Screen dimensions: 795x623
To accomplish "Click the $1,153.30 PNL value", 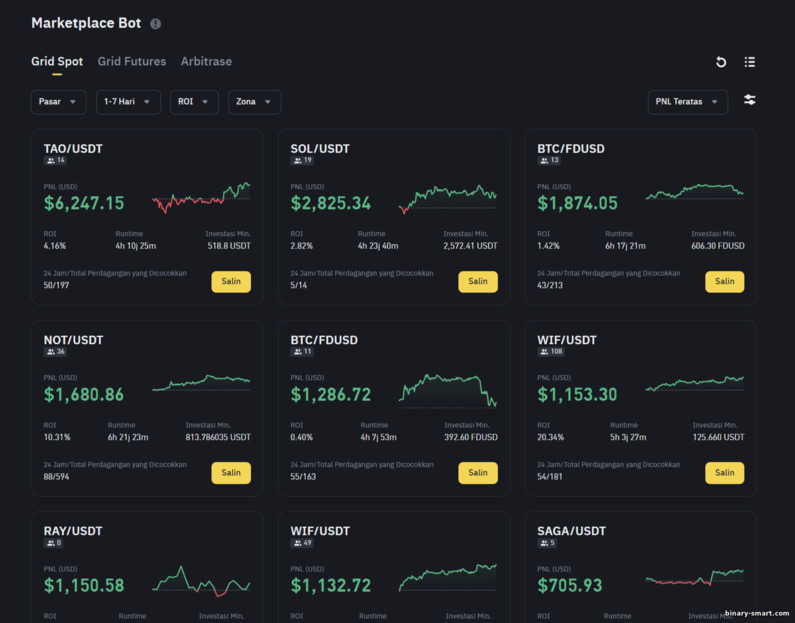I will [577, 394].
